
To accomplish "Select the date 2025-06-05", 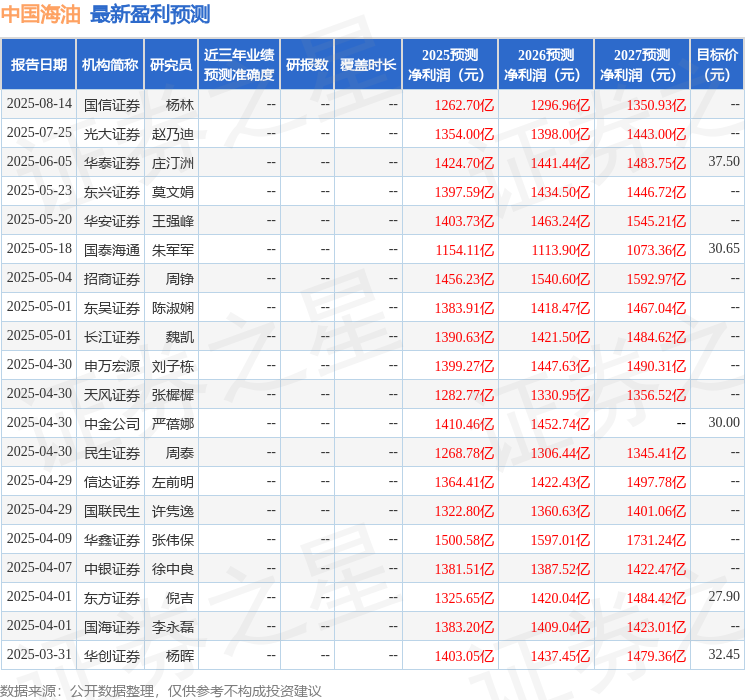I will click(x=39, y=162).
